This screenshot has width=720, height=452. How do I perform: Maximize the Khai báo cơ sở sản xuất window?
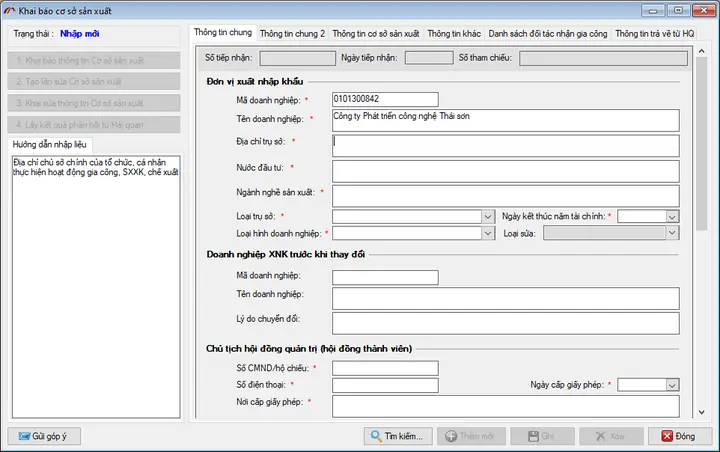click(x=678, y=10)
